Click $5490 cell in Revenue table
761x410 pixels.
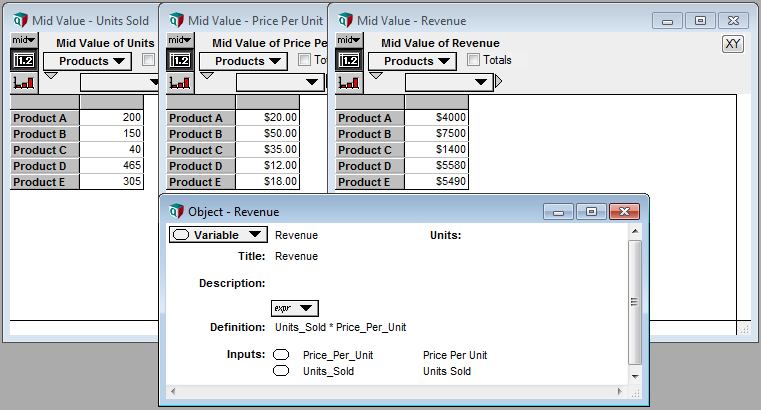(x=436, y=181)
